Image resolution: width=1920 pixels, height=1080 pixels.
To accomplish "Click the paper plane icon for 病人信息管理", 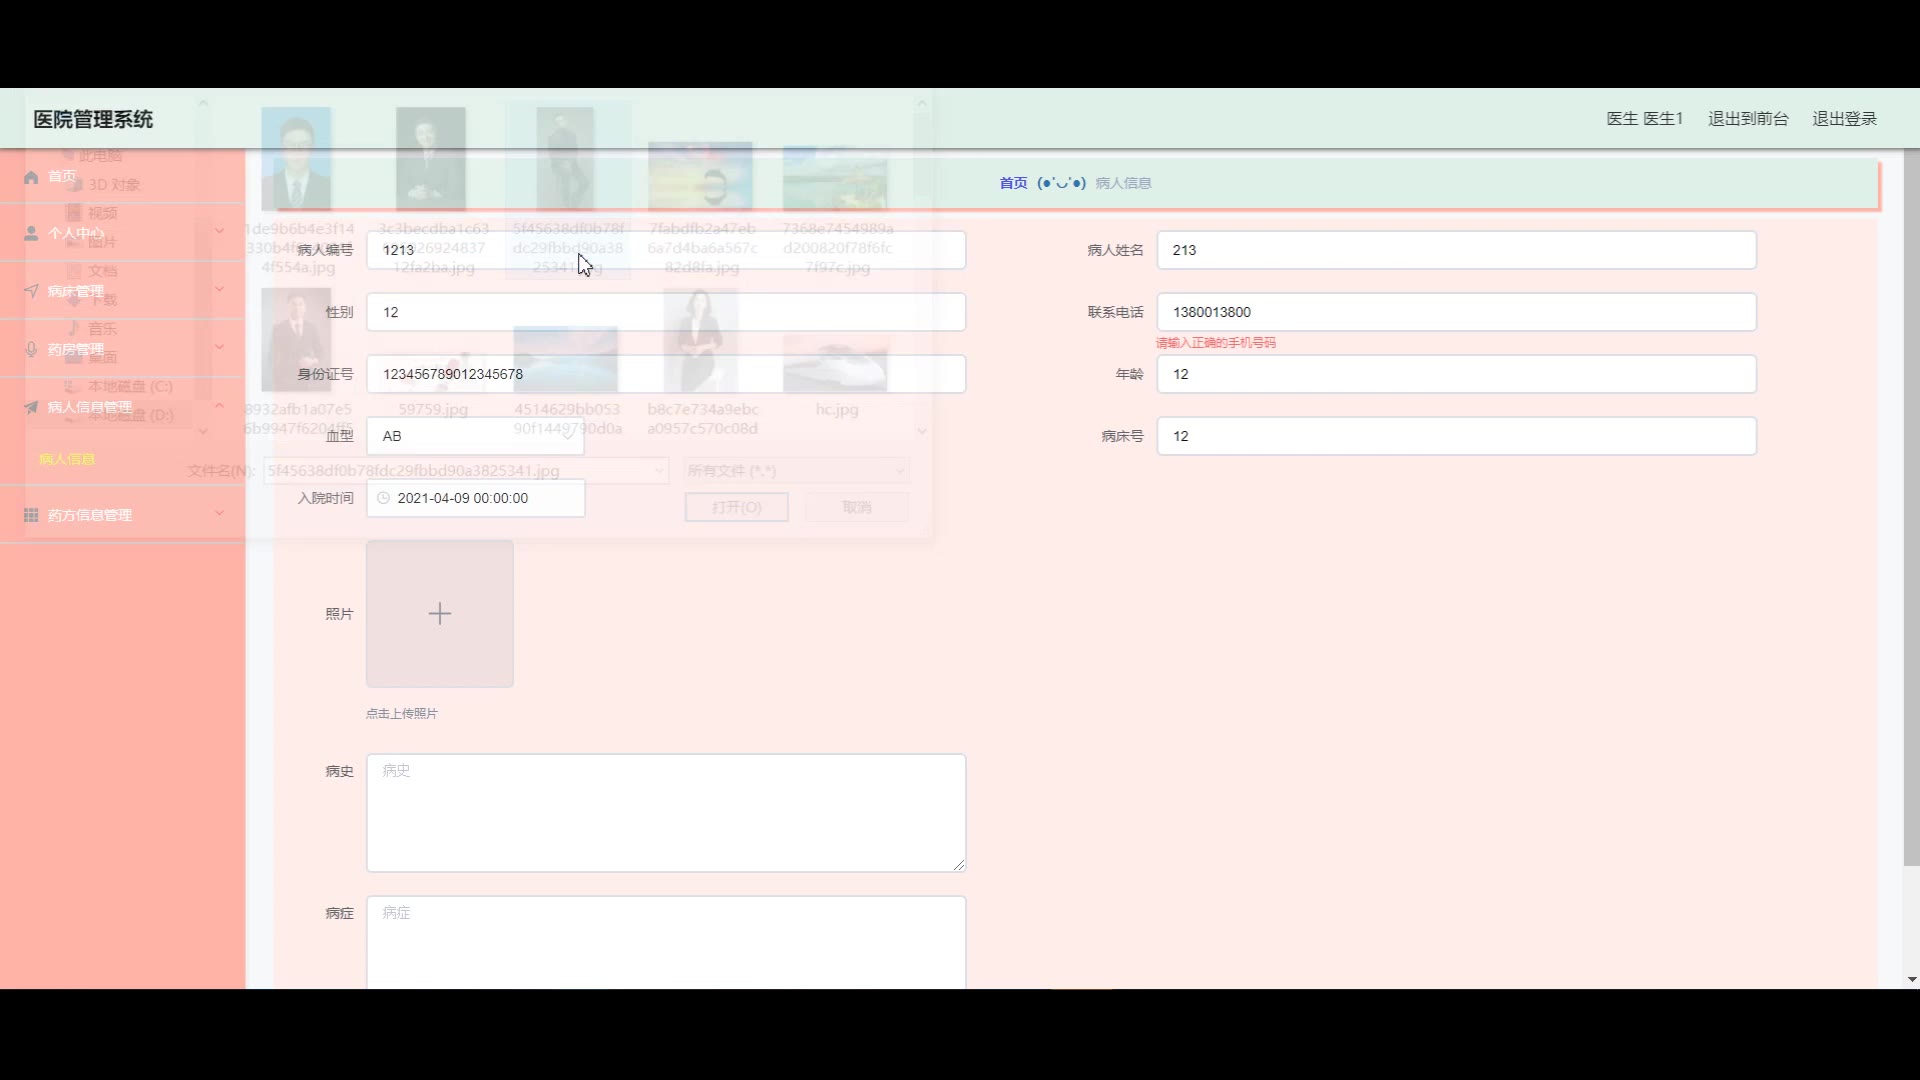I will tap(31, 407).
